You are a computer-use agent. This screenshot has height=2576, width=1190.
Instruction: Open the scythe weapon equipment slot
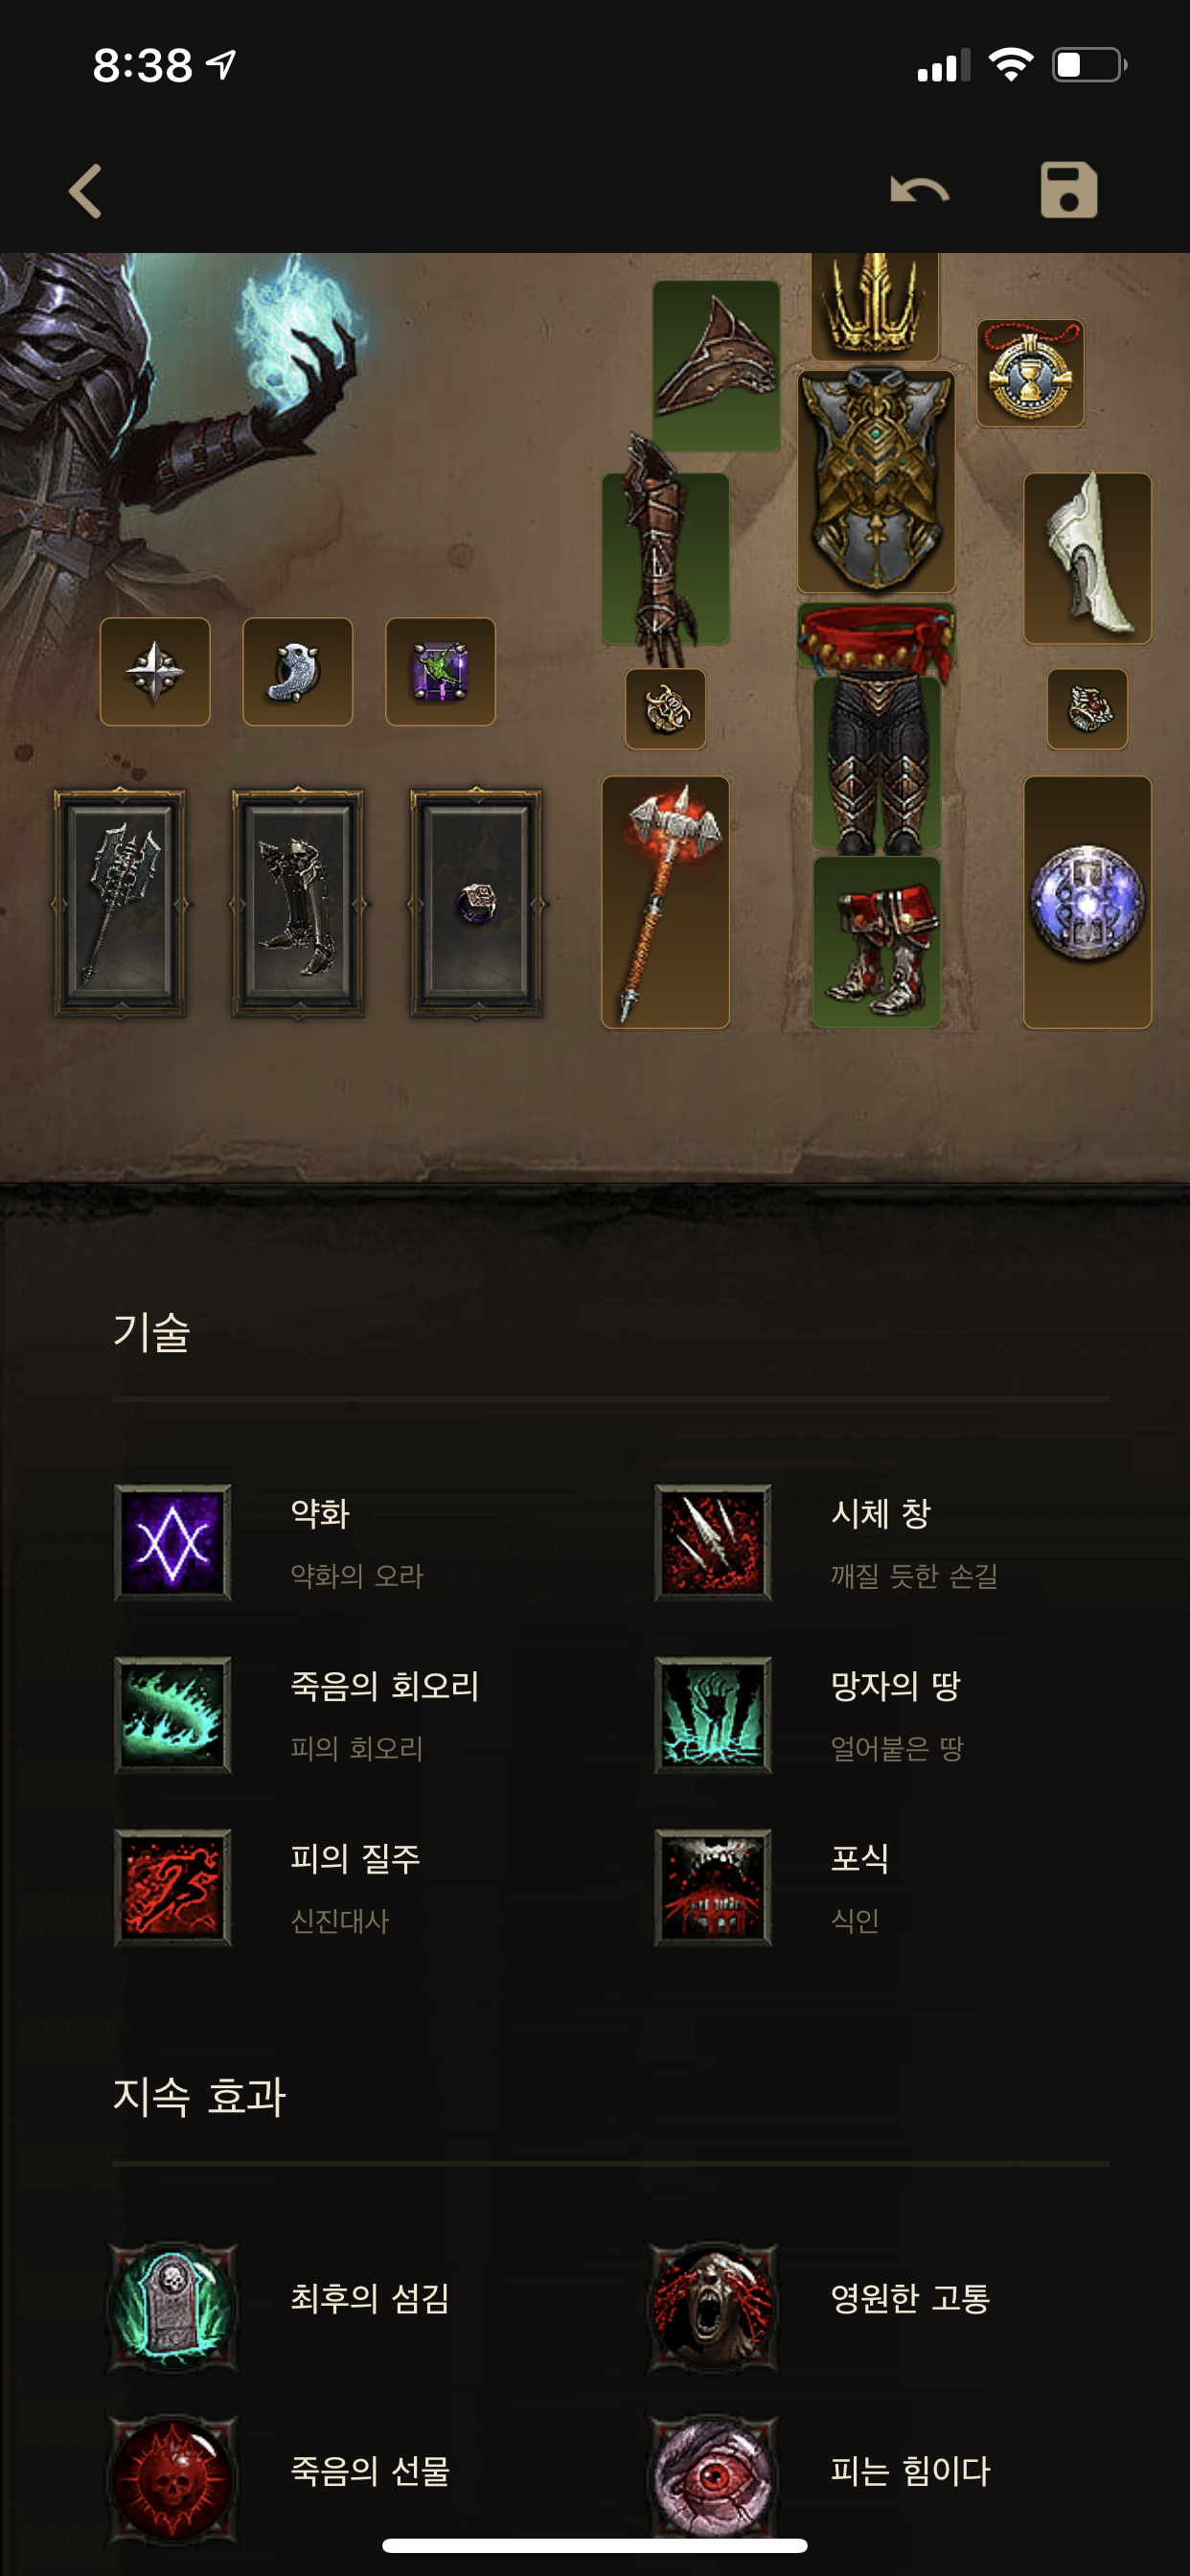pos(665,902)
